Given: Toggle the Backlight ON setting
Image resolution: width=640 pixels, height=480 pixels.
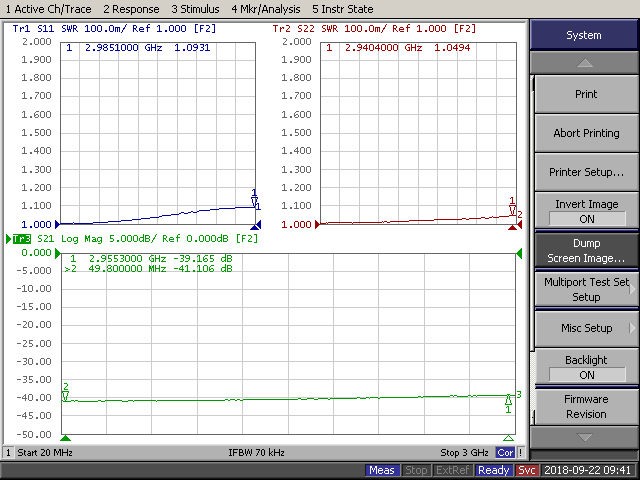Looking at the screenshot, I should 586,367.
